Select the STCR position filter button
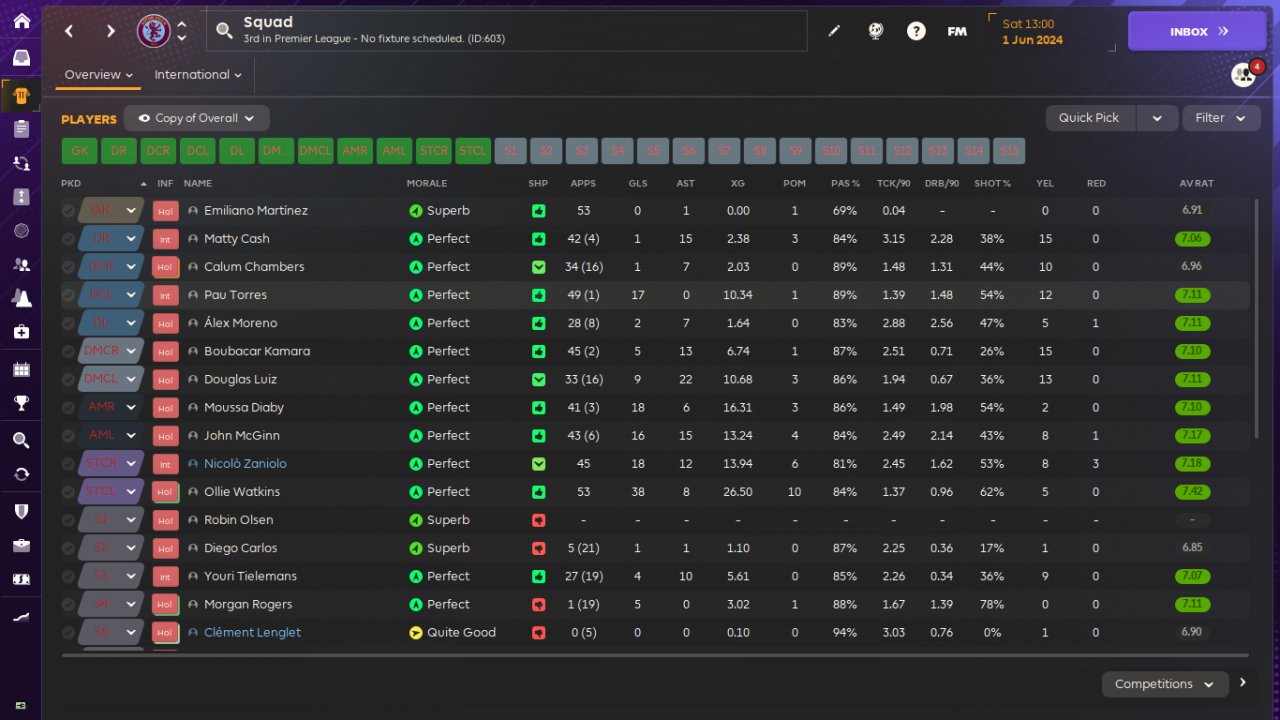 click(434, 151)
